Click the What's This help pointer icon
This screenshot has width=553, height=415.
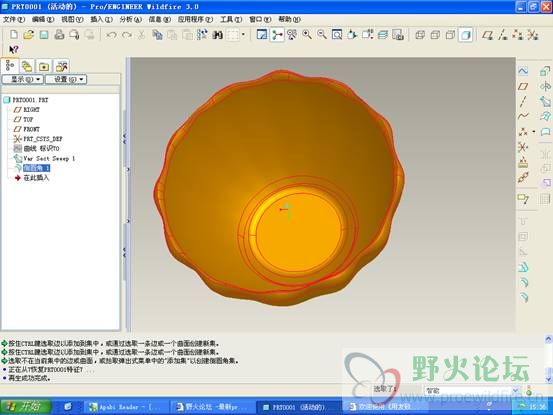(x=13, y=49)
